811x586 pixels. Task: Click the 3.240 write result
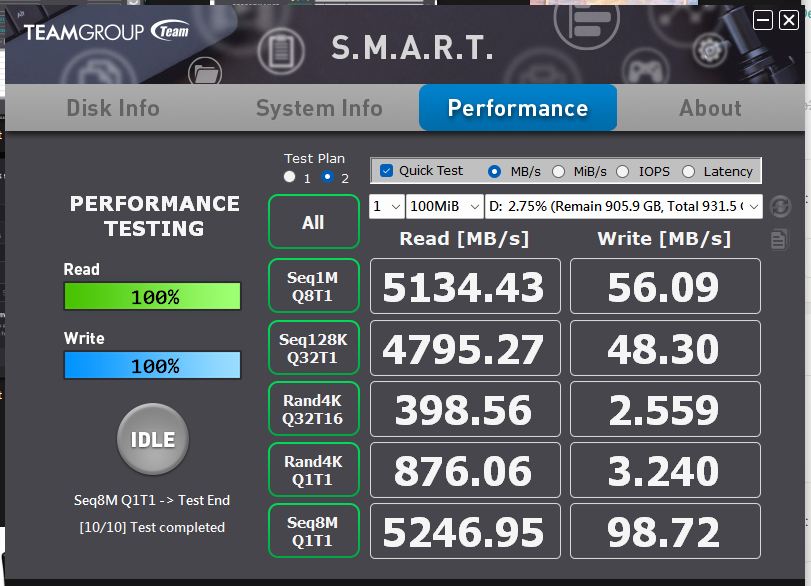click(665, 470)
